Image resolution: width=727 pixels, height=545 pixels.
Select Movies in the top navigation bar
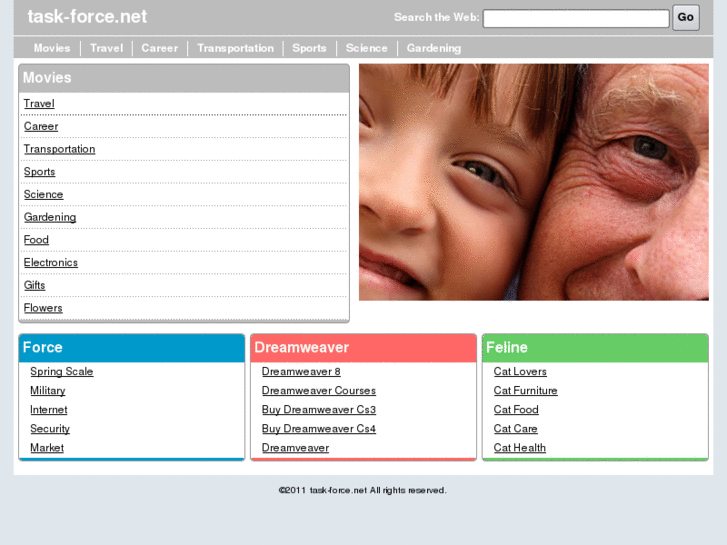pyautogui.click(x=52, y=48)
